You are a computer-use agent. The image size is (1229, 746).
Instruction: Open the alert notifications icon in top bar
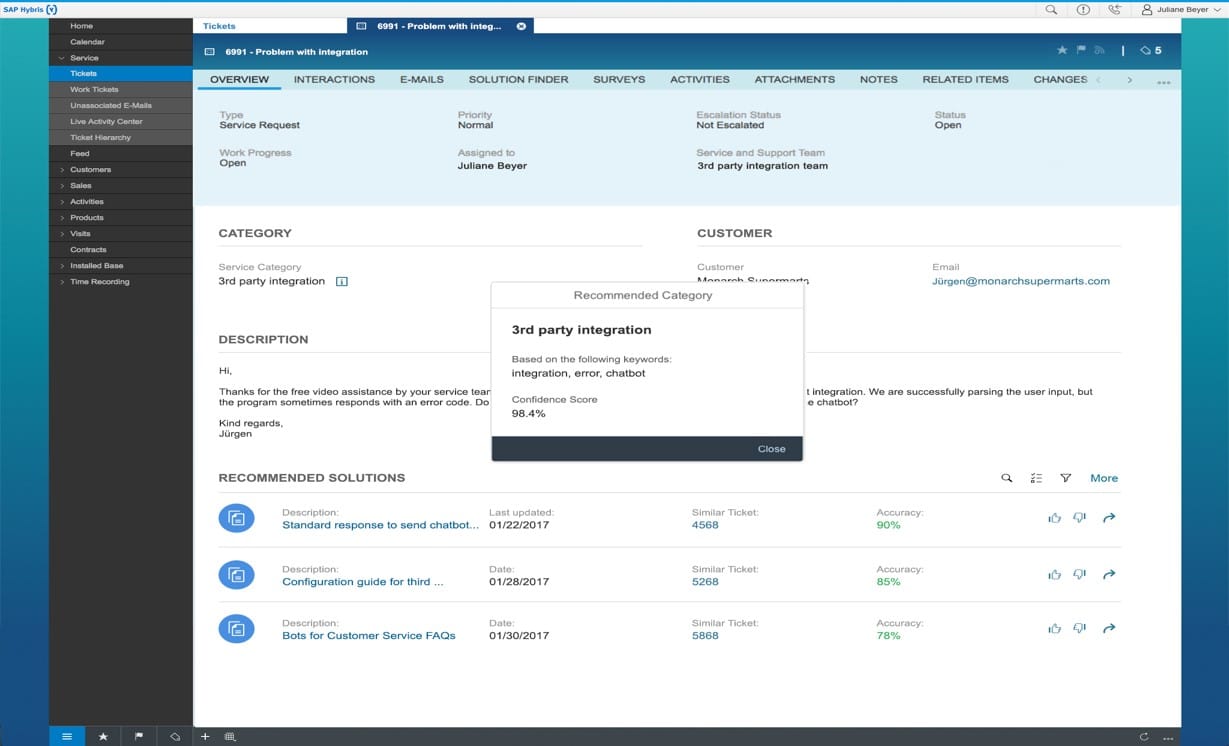pos(1083,9)
